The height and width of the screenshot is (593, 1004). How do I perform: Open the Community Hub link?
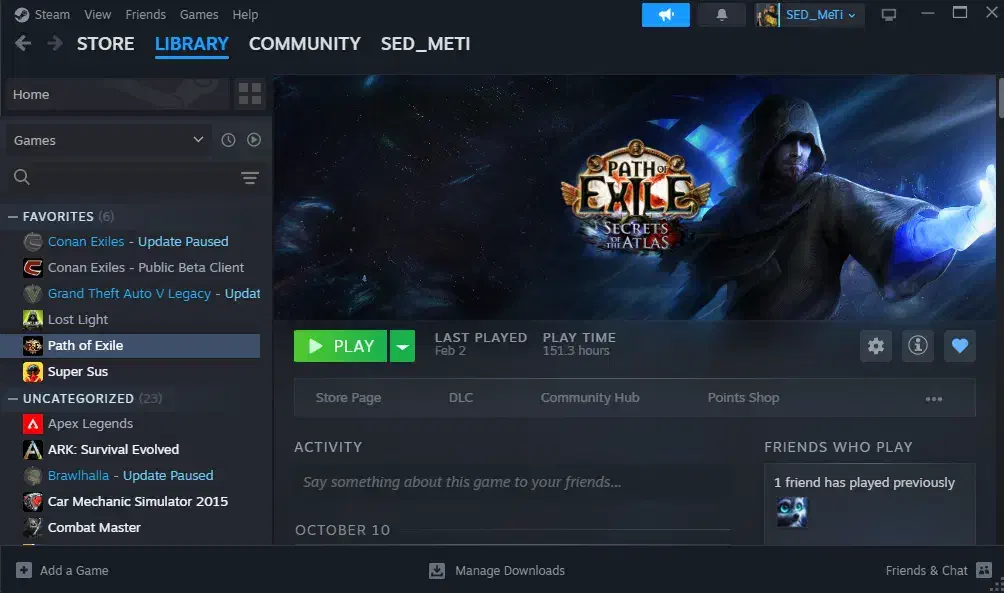pos(590,398)
